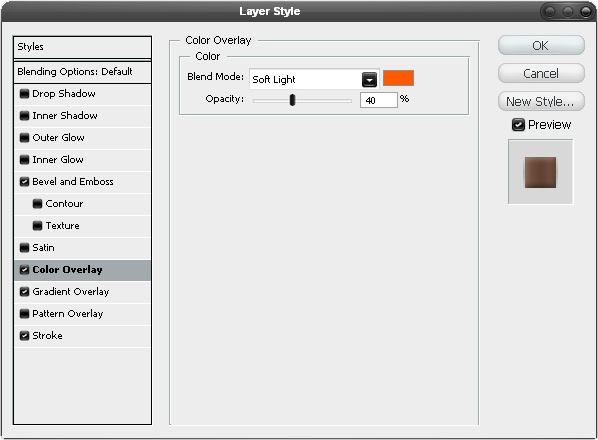This screenshot has width=598, height=440.
Task: Check the Satin effect checkbox
Action: 24,248
